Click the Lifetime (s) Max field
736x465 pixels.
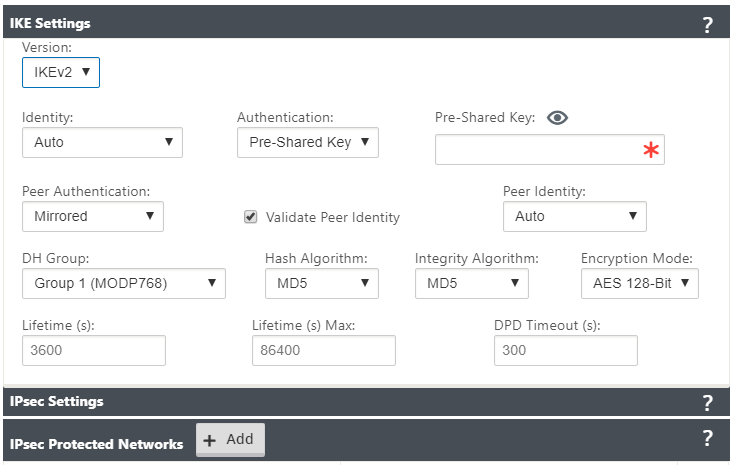tap(324, 351)
